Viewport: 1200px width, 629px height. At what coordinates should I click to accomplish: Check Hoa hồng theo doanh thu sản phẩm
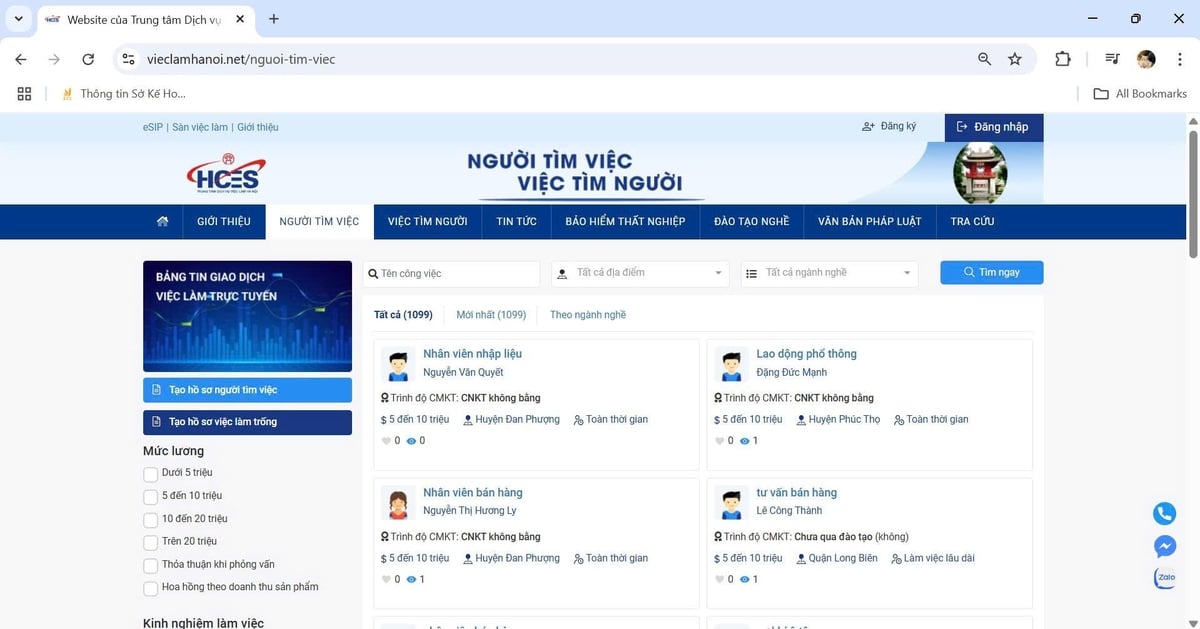click(x=151, y=588)
